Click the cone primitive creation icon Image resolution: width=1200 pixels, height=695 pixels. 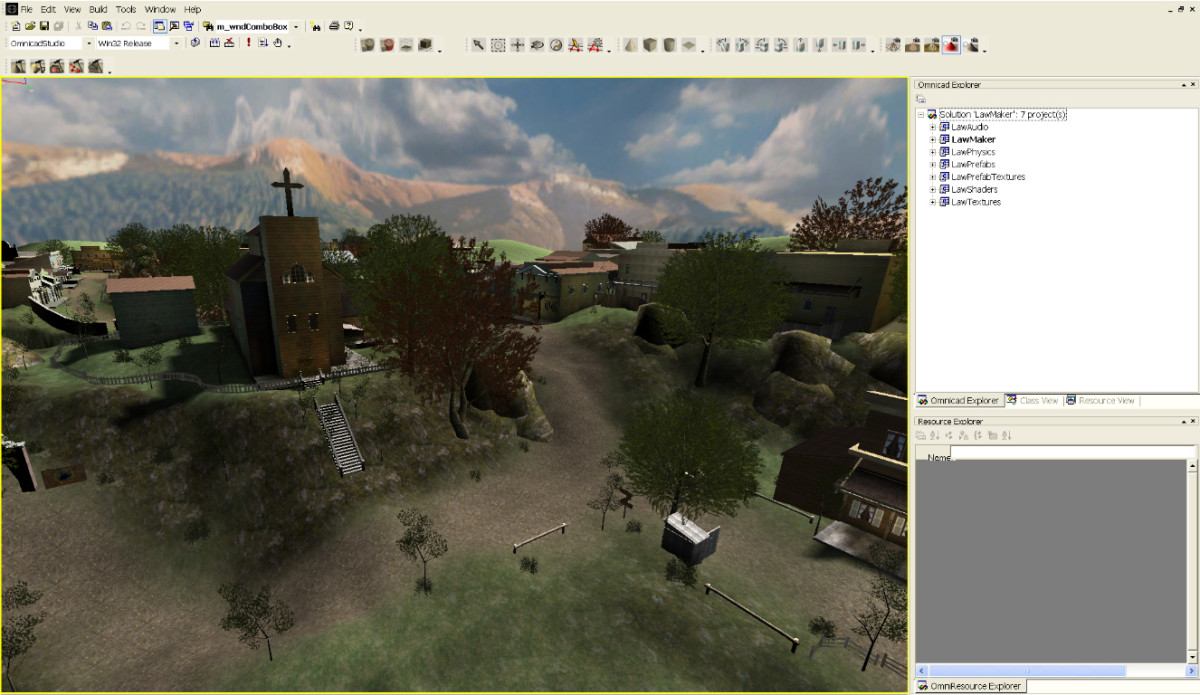[x=629, y=44]
